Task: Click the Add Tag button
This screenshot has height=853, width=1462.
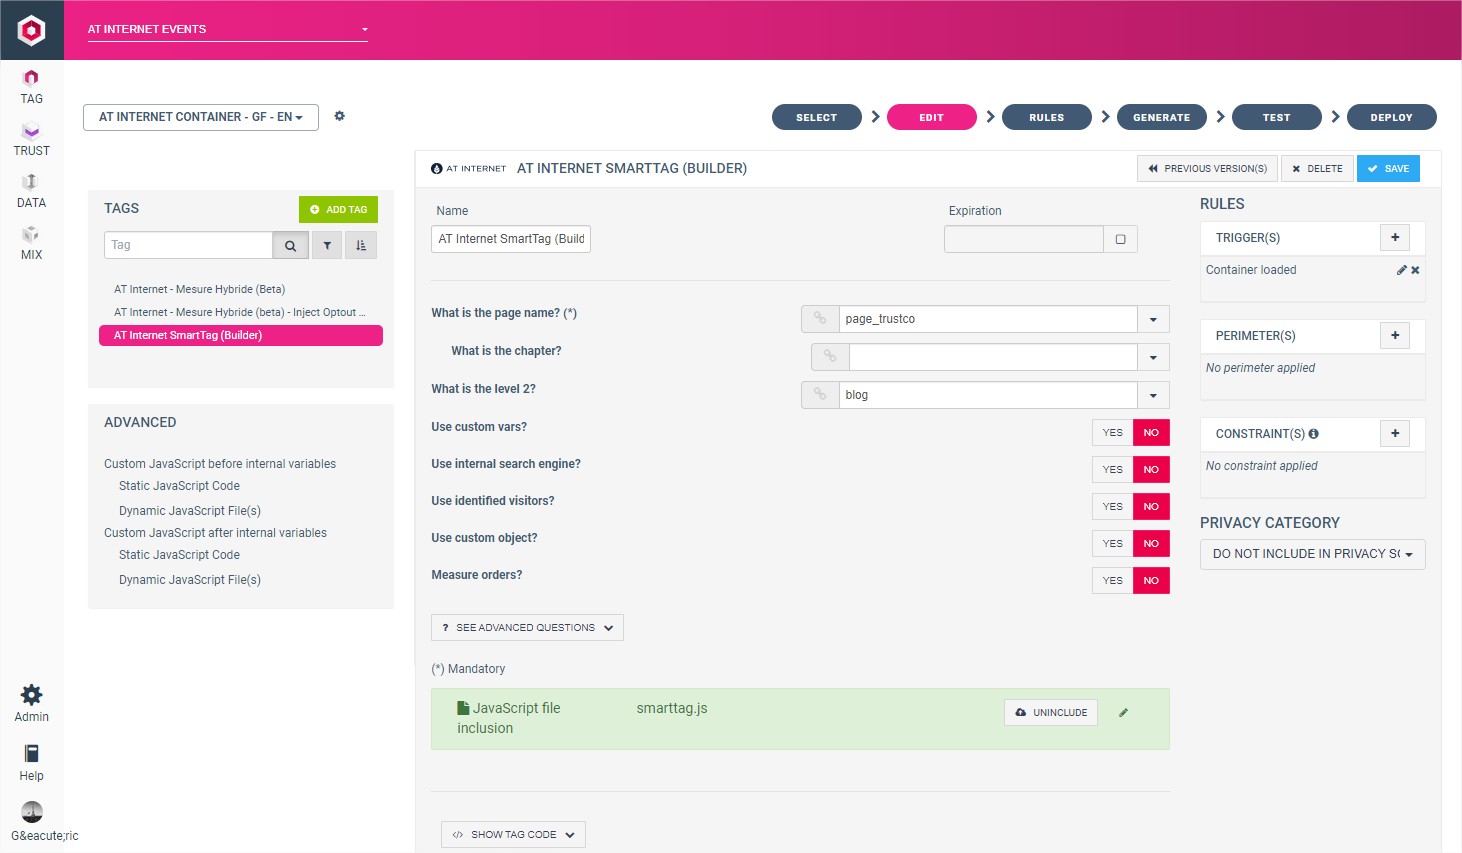Action: (x=338, y=209)
